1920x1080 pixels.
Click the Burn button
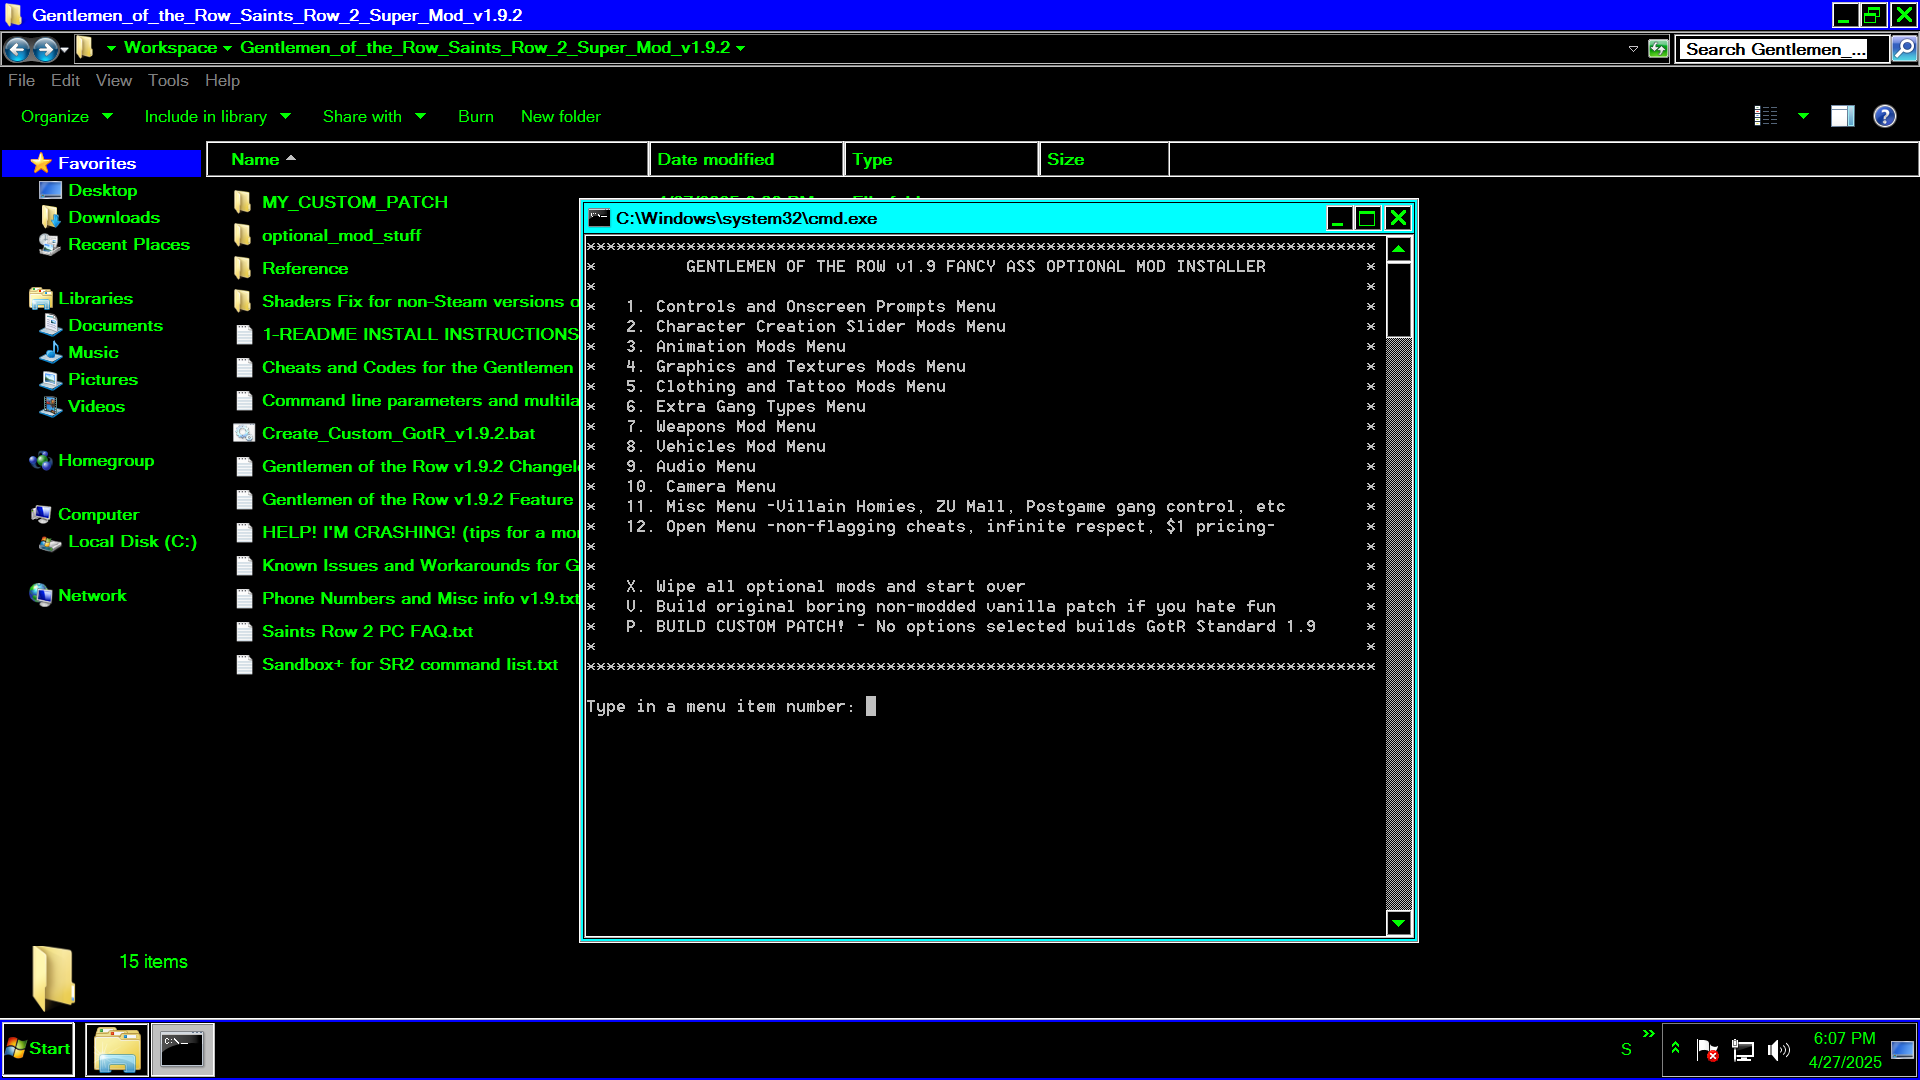(476, 117)
